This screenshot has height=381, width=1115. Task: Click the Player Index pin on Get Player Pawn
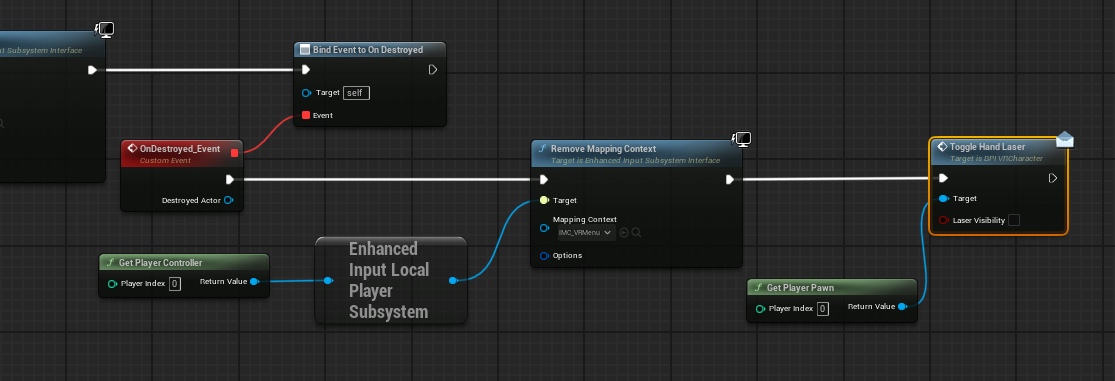pyautogui.click(x=761, y=308)
